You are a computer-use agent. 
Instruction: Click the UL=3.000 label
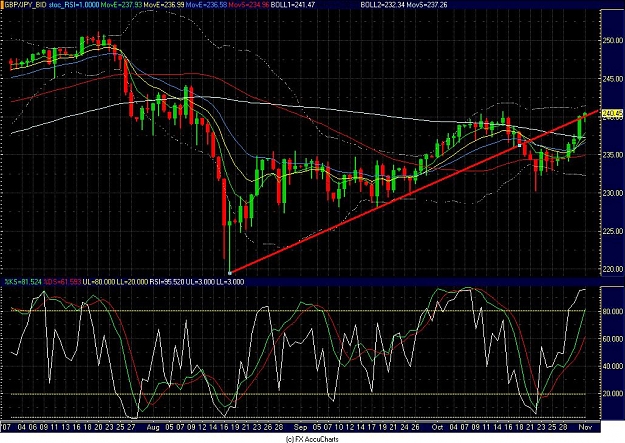tap(199, 282)
